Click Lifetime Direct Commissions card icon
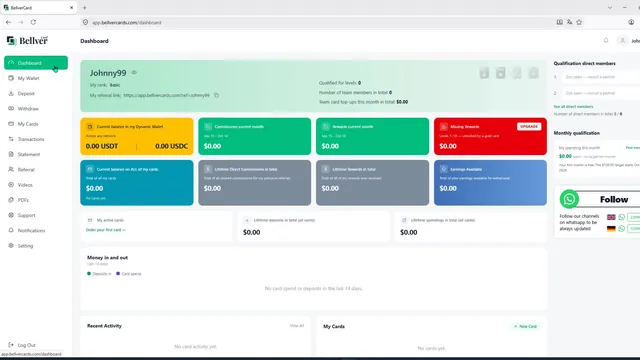 (208, 169)
